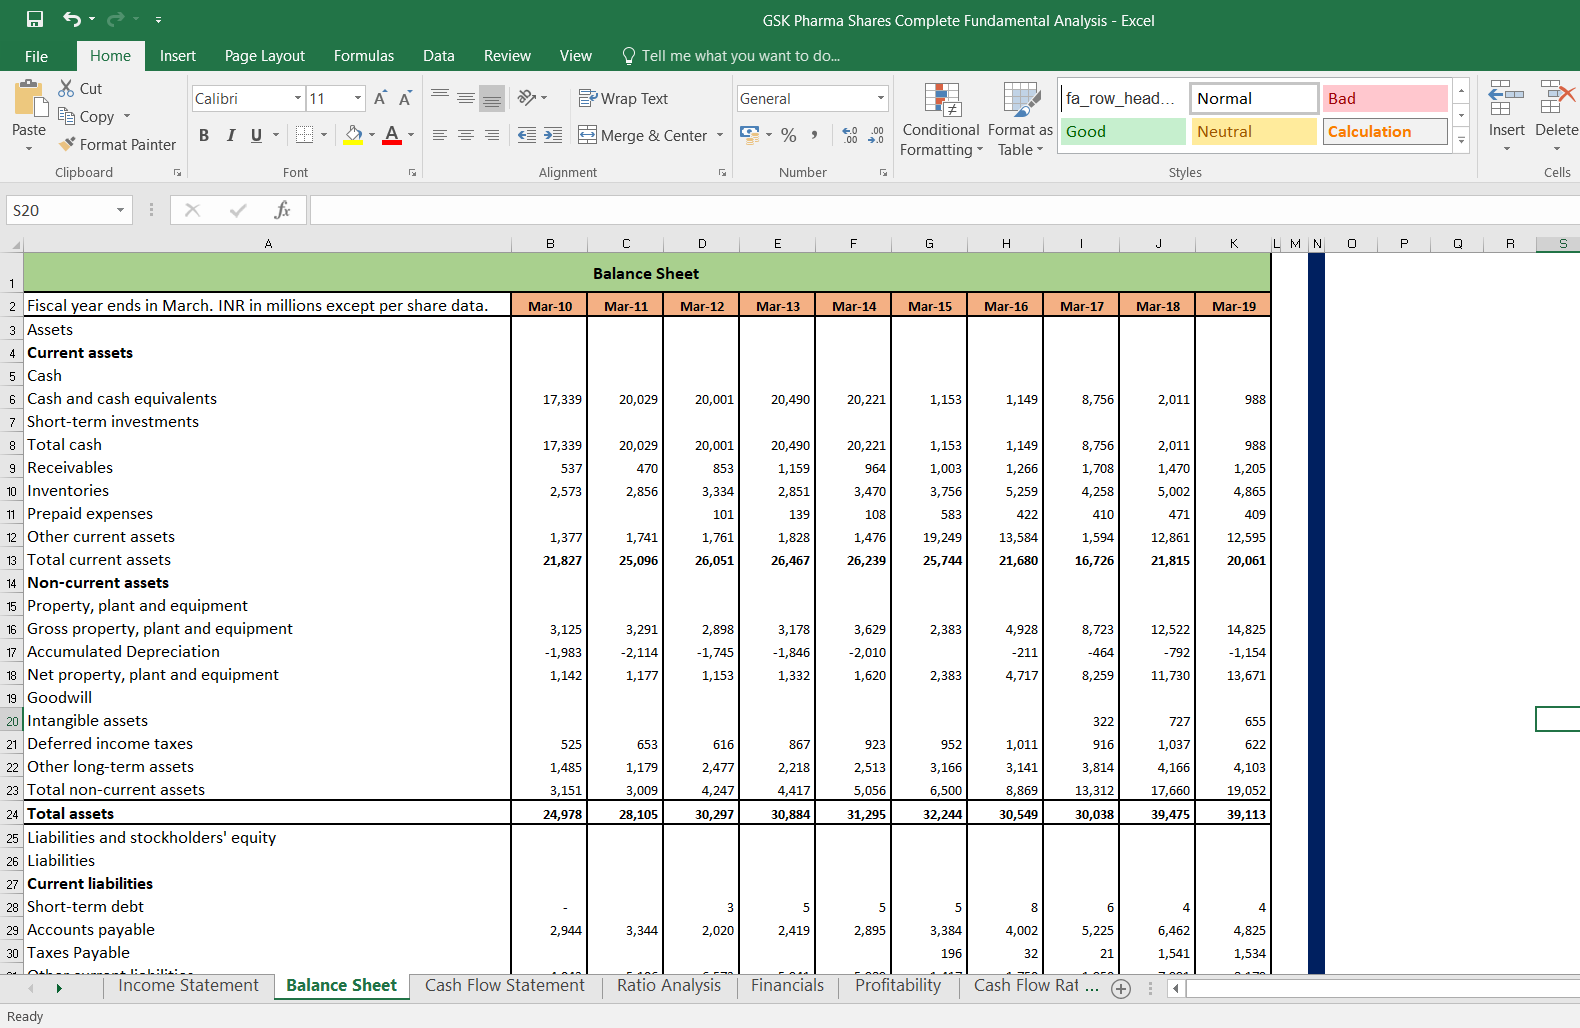
Task: Open the Calibri font name dropdown
Action: click(x=298, y=98)
